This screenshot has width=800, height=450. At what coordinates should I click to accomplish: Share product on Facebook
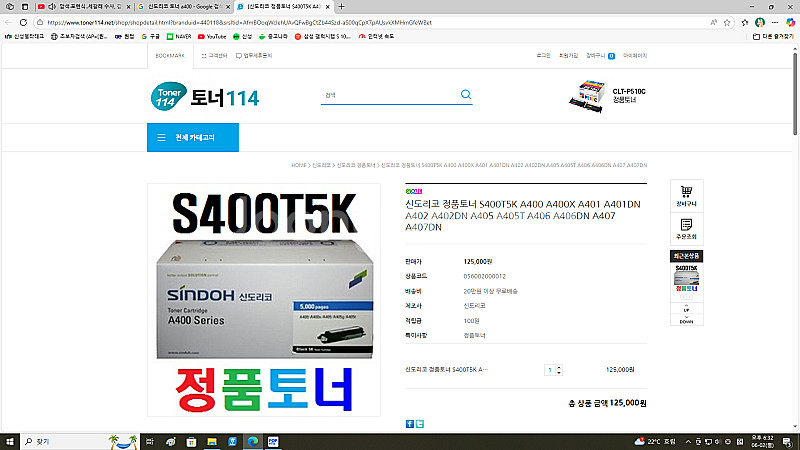410,424
